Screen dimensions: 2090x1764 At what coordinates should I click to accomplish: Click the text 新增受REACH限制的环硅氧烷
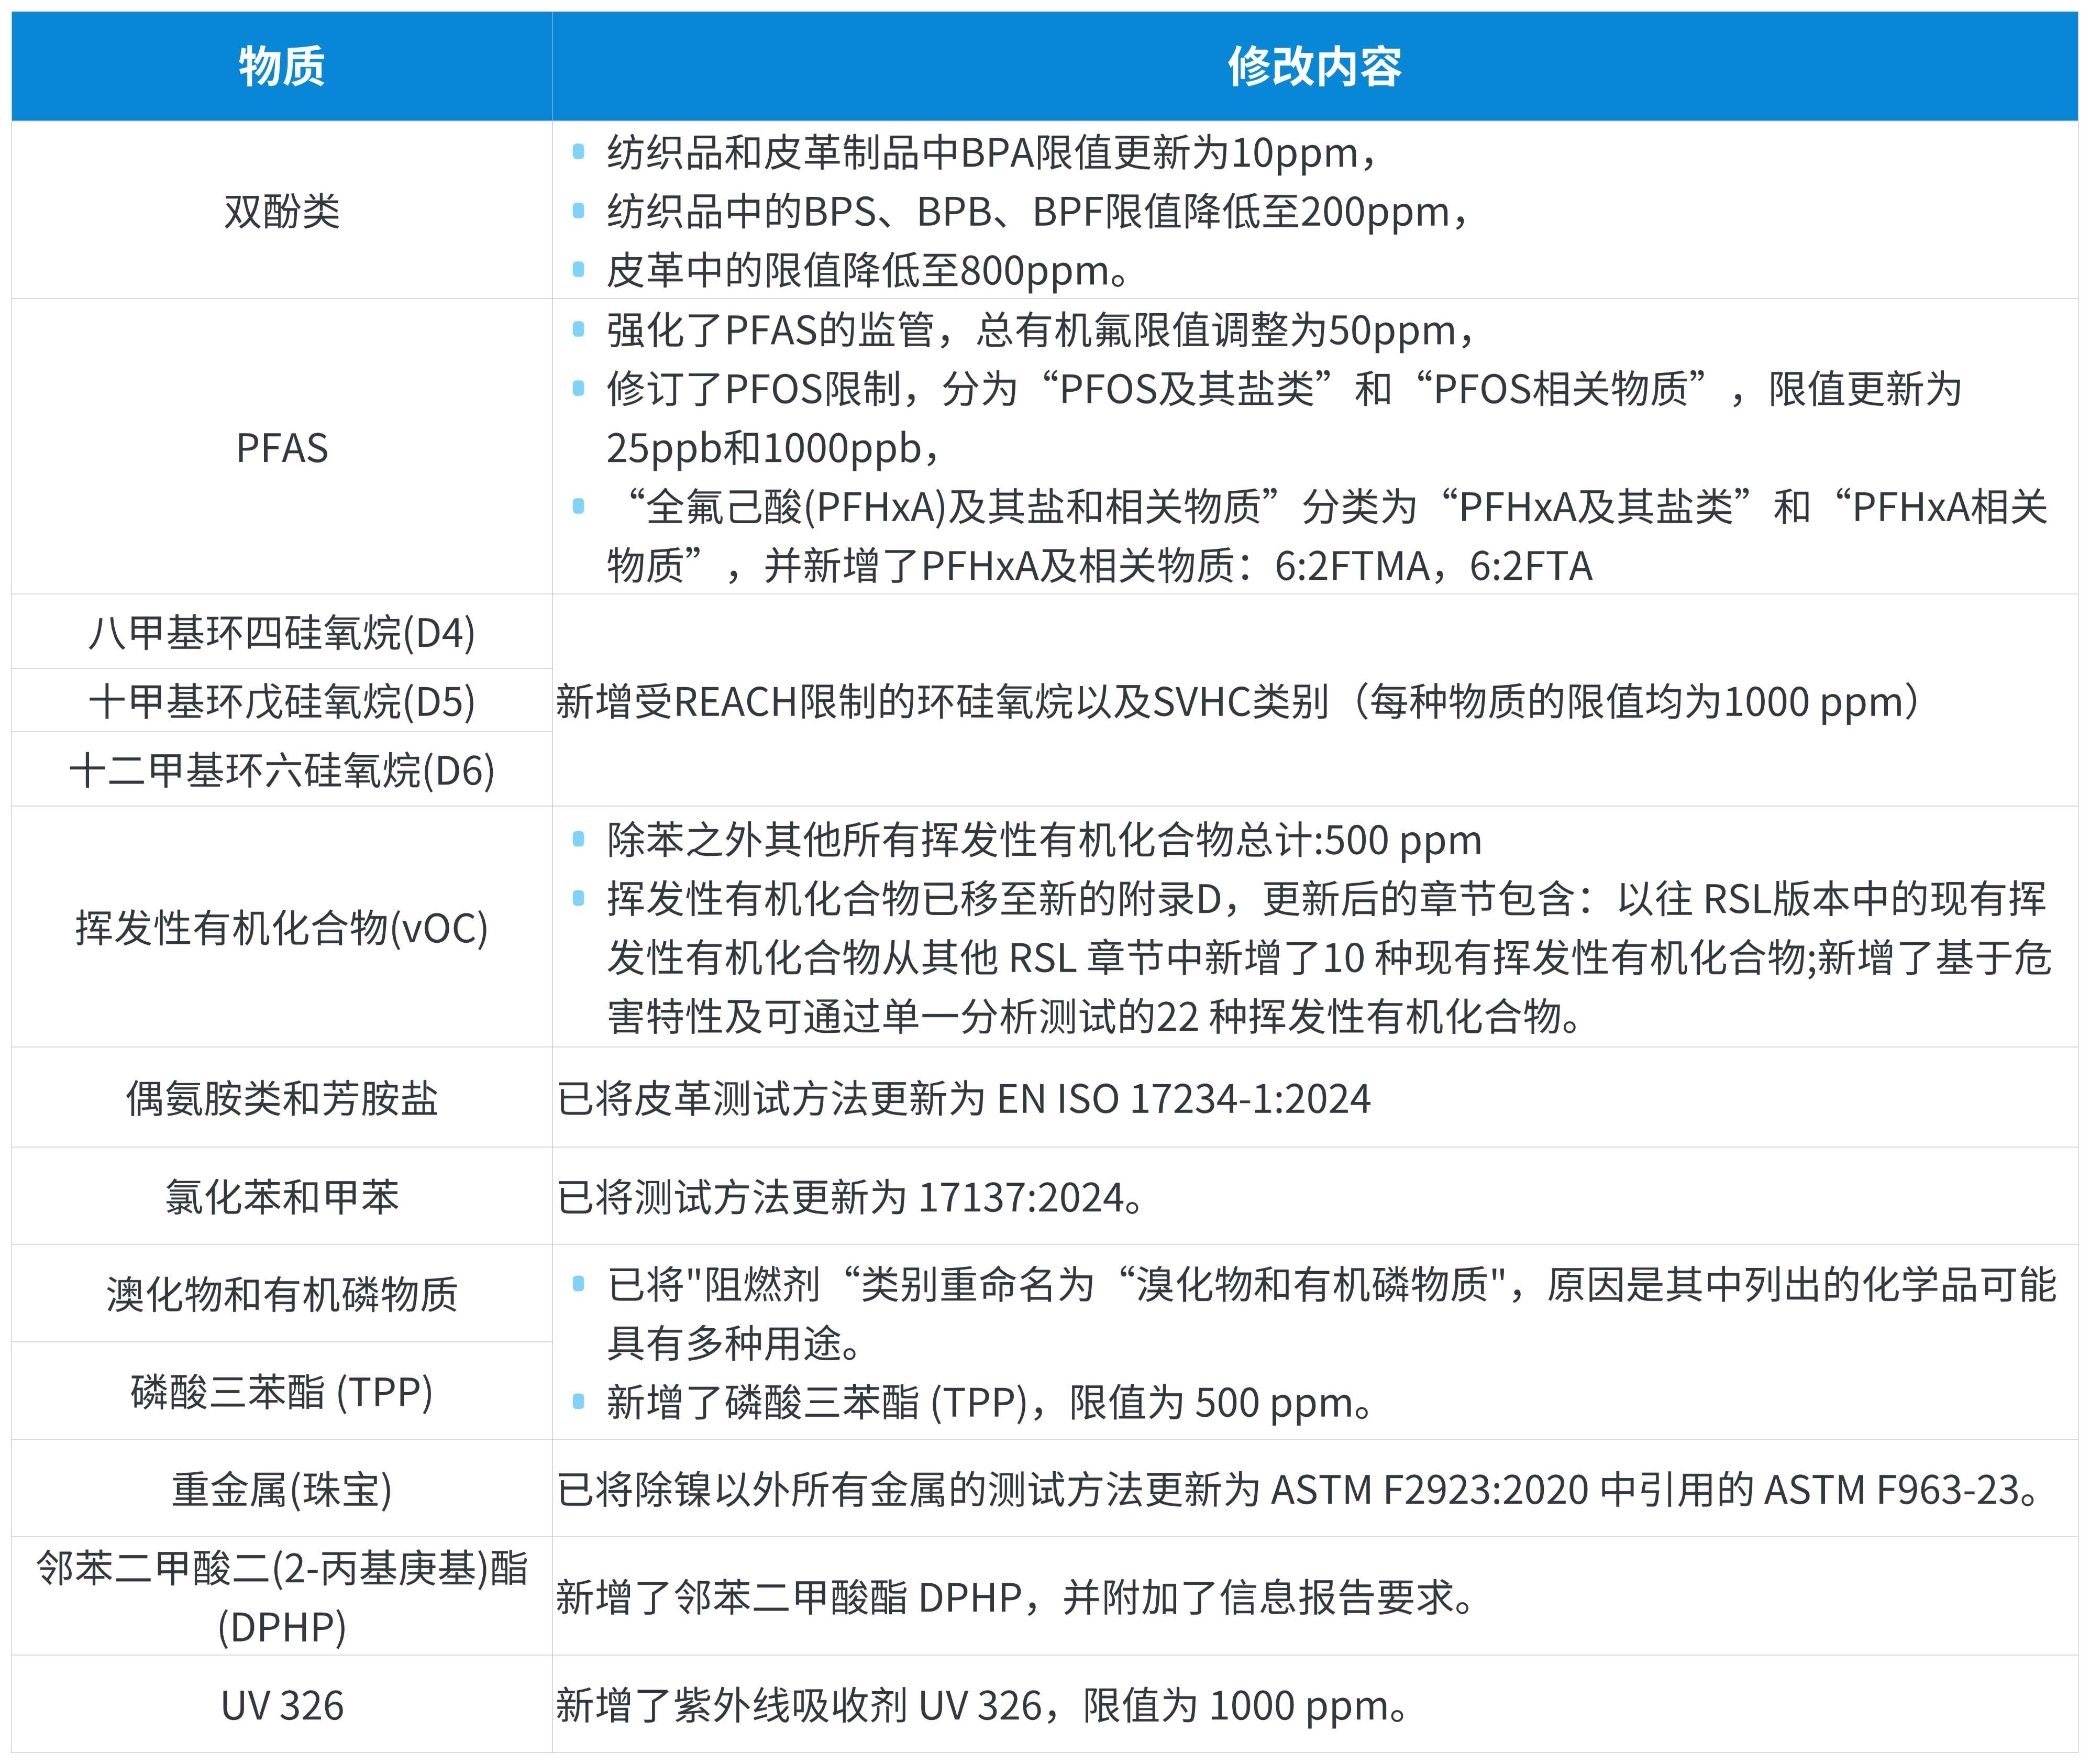click(x=814, y=701)
